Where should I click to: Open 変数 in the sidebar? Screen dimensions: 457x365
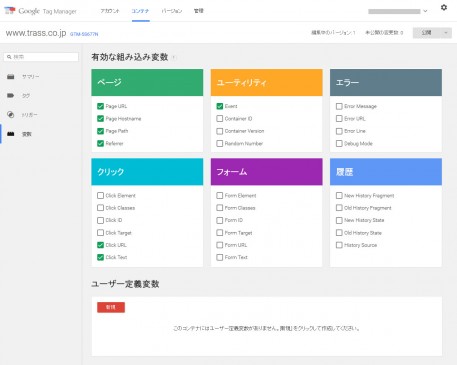pos(26,134)
